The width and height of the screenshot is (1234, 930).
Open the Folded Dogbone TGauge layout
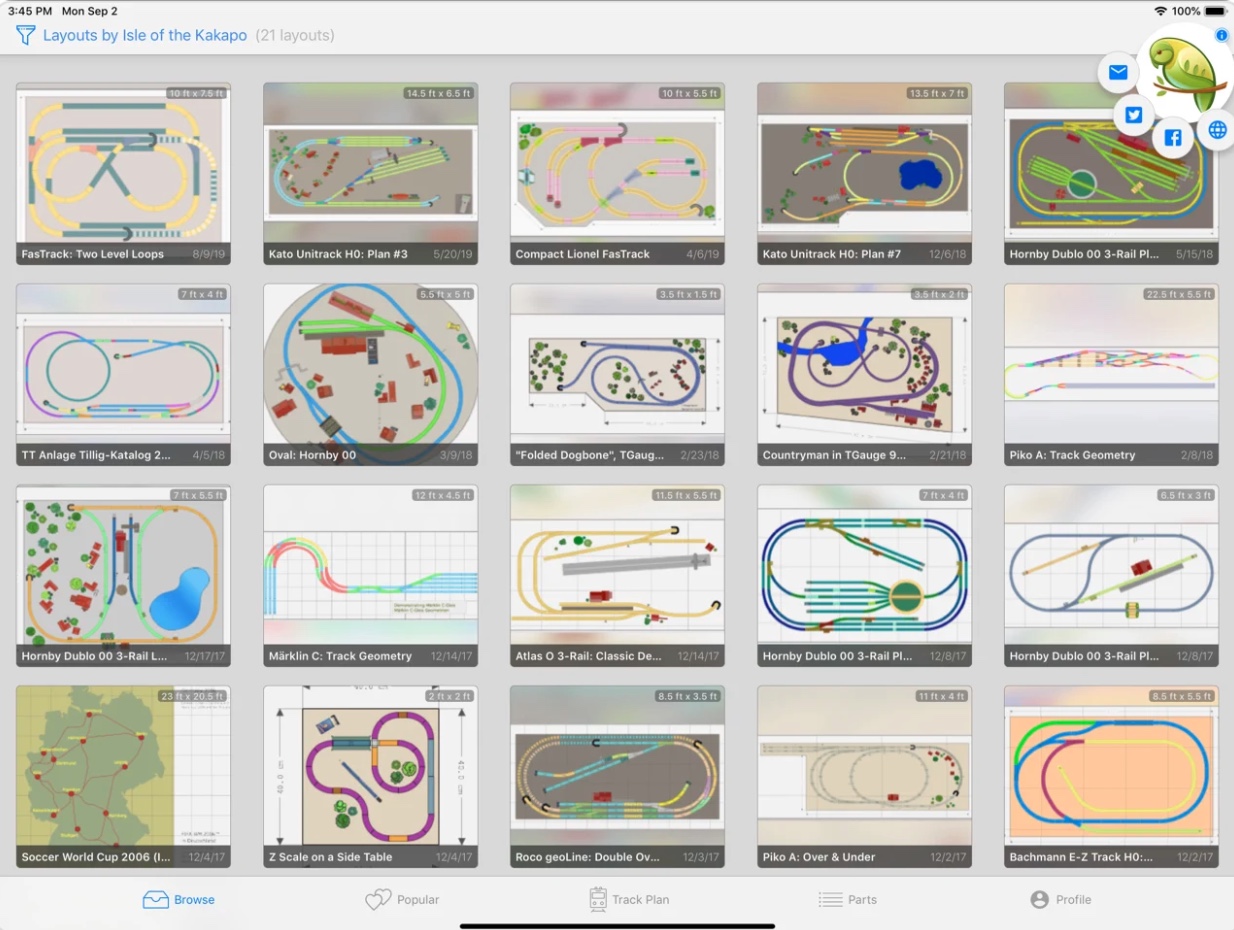tap(617, 375)
